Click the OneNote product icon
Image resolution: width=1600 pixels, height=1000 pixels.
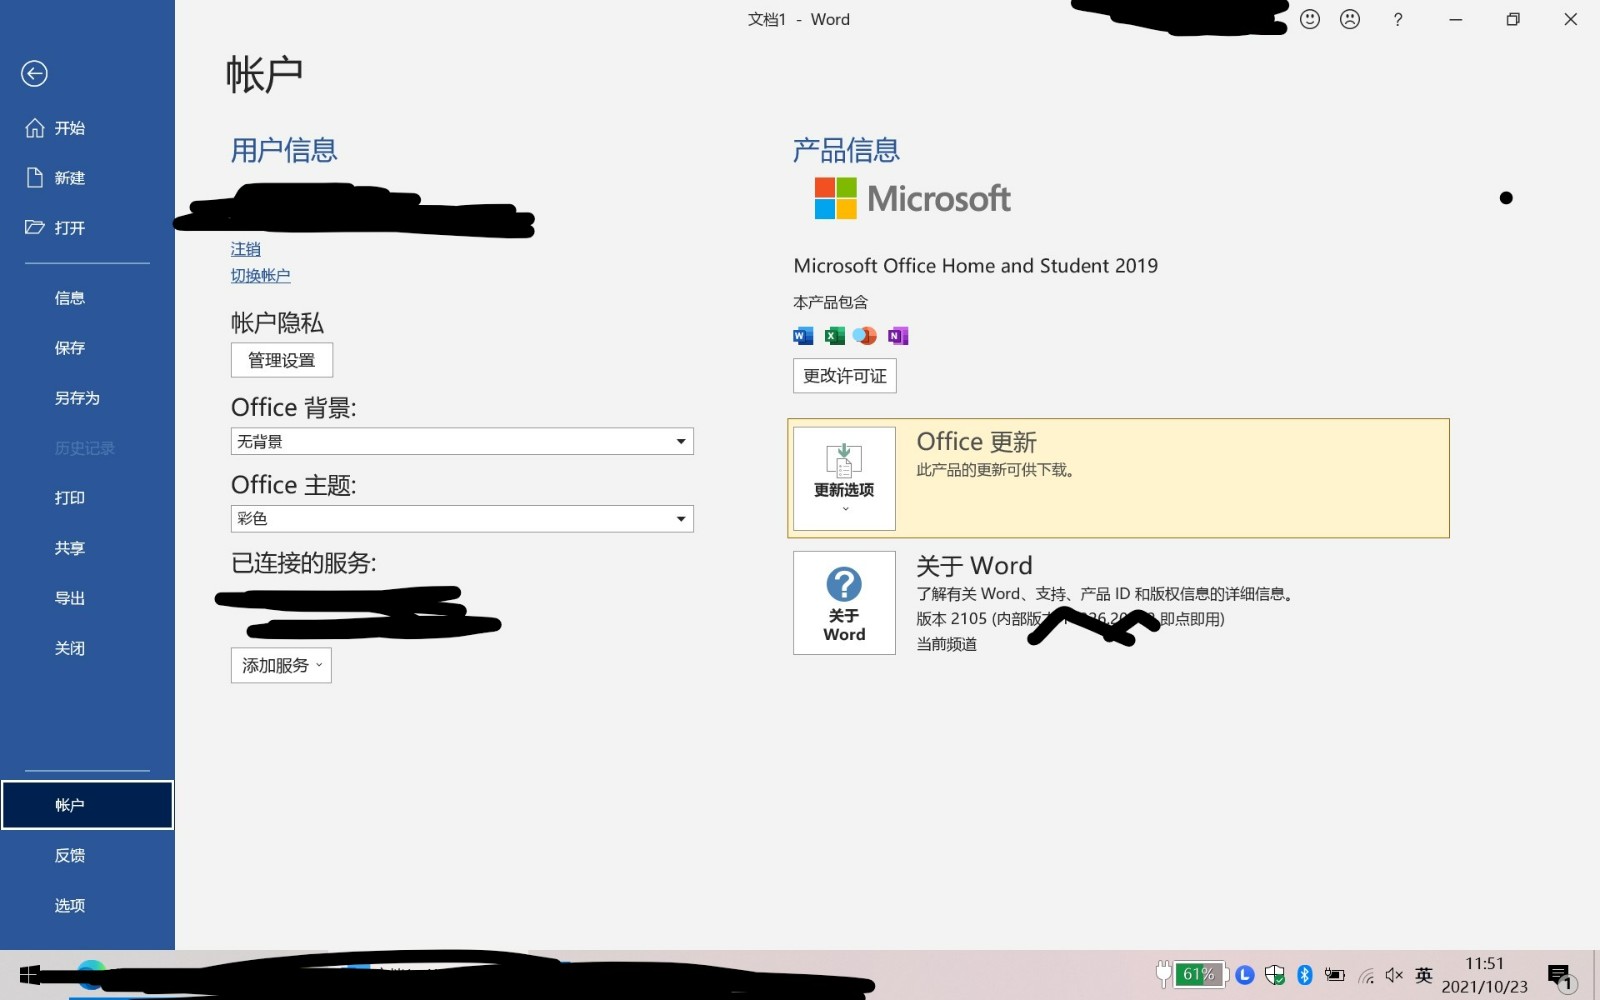(x=898, y=336)
